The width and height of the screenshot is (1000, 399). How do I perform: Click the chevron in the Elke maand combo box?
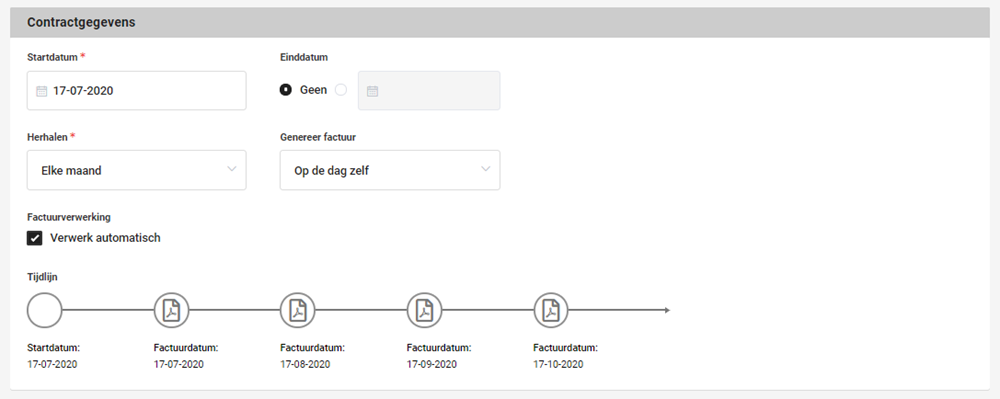232,169
